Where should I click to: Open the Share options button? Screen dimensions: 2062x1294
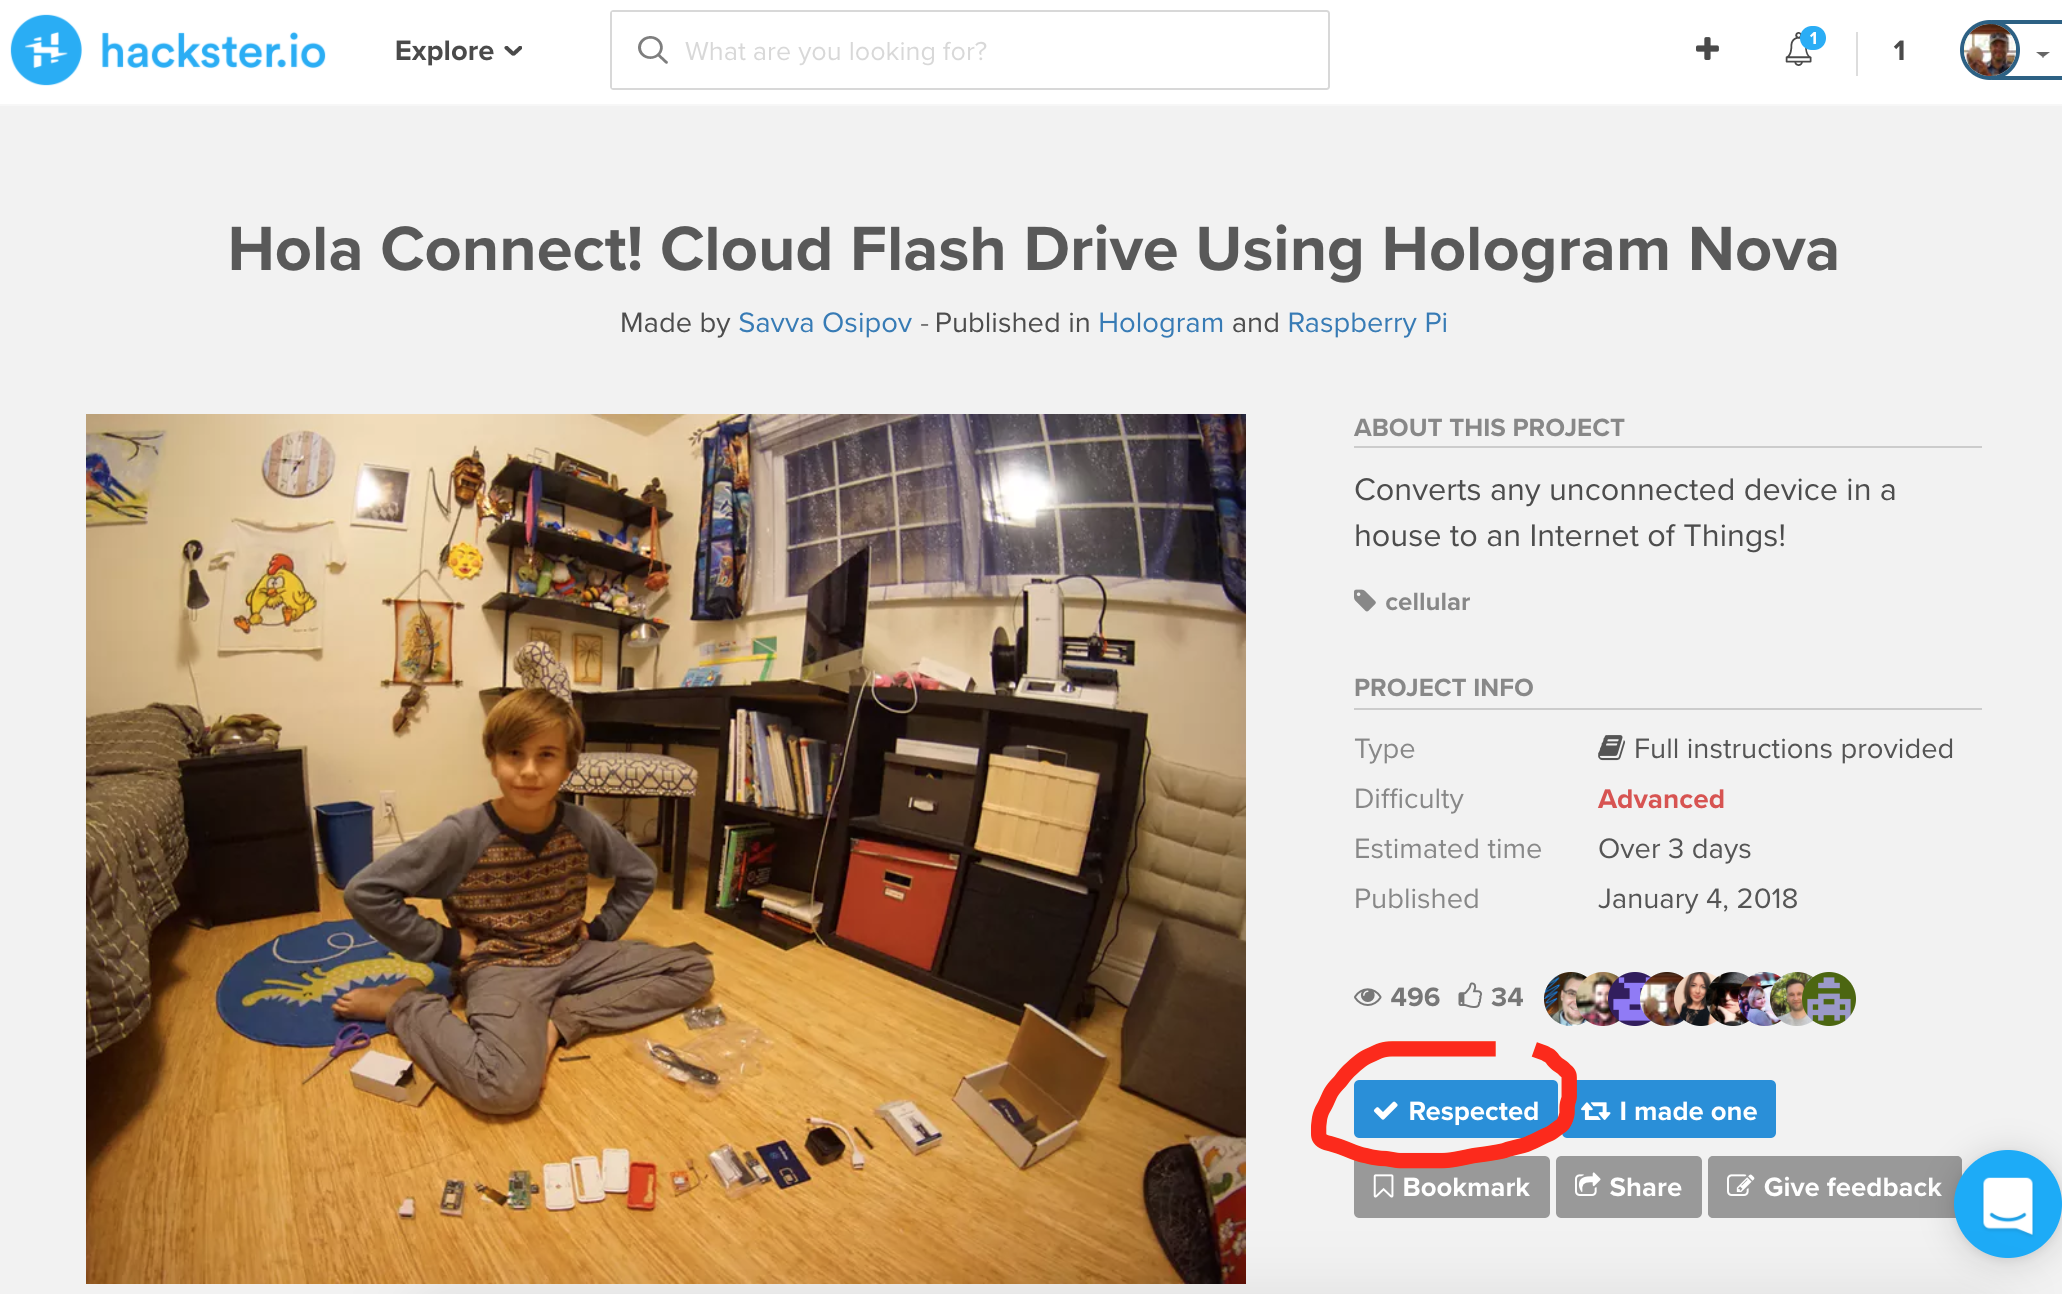point(1628,1187)
